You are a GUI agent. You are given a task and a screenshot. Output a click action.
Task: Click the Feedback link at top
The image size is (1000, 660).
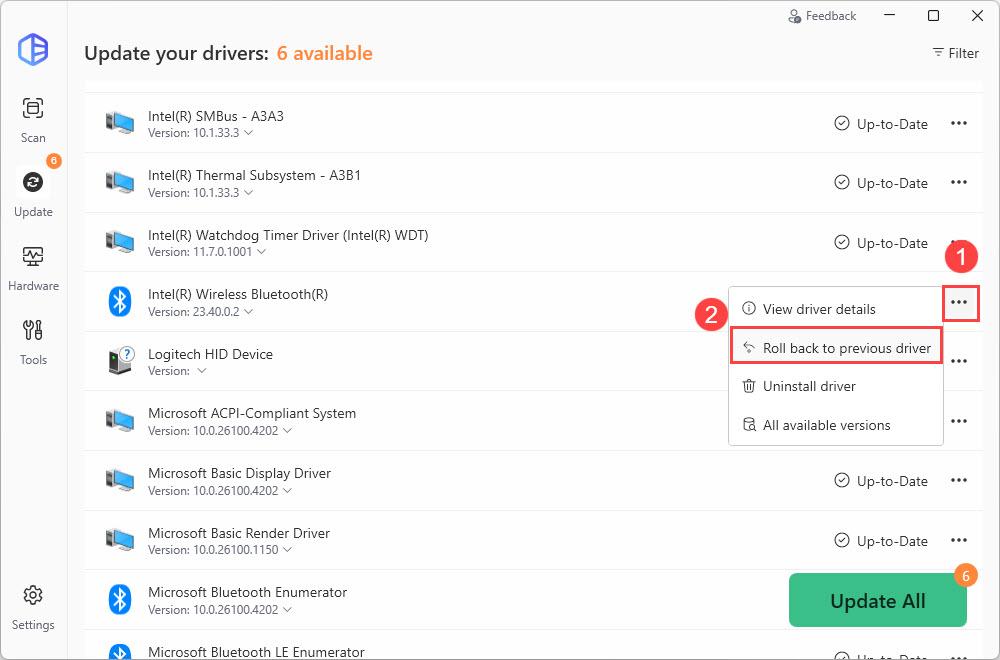tap(822, 16)
